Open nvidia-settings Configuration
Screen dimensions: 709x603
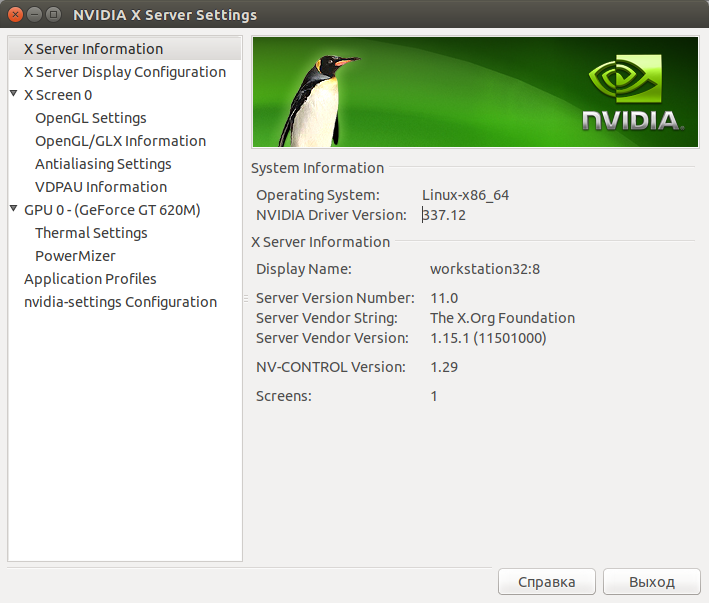(x=121, y=302)
